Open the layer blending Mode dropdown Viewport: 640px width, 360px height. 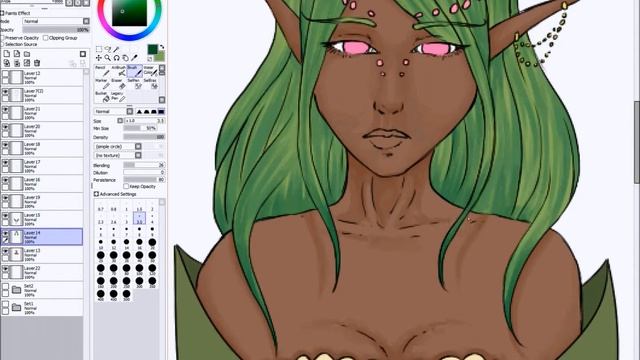tap(56, 21)
